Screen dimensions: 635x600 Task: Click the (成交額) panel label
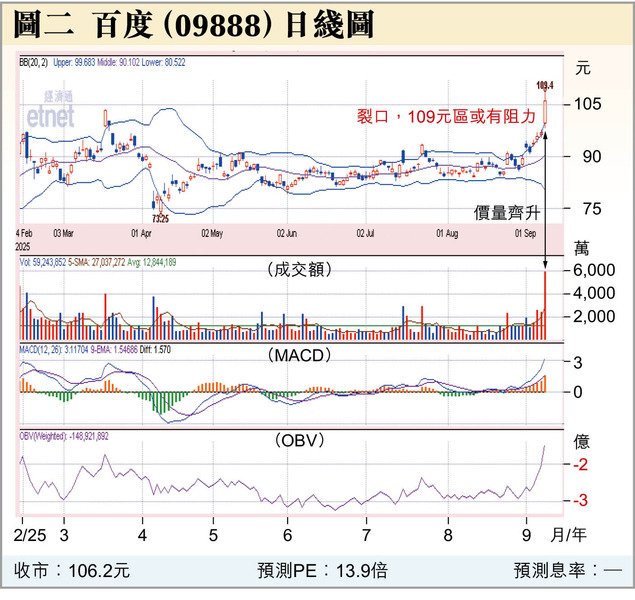299,269
